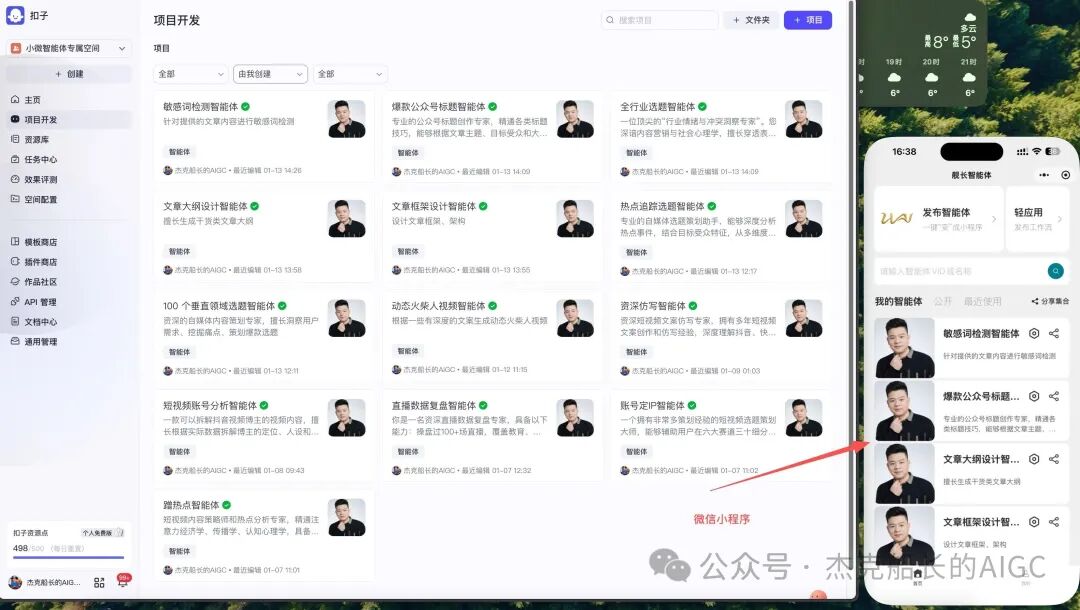Open the 资深仿写智能体 project card

721,337
